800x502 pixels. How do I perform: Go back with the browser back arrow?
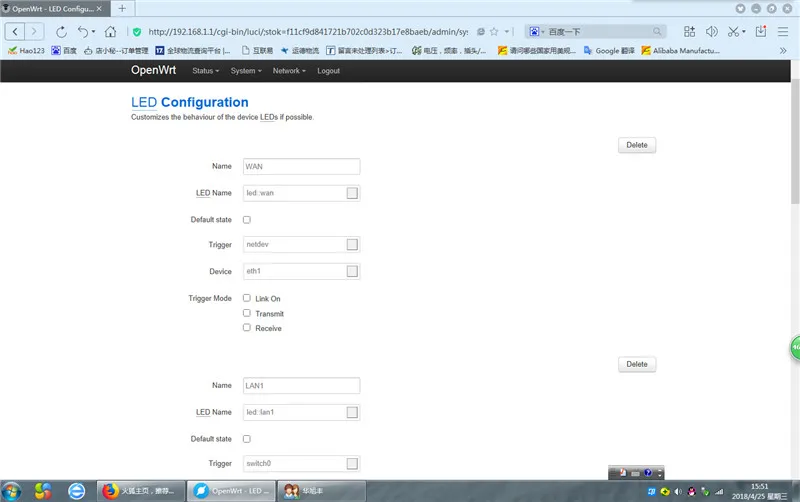pos(15,32)
